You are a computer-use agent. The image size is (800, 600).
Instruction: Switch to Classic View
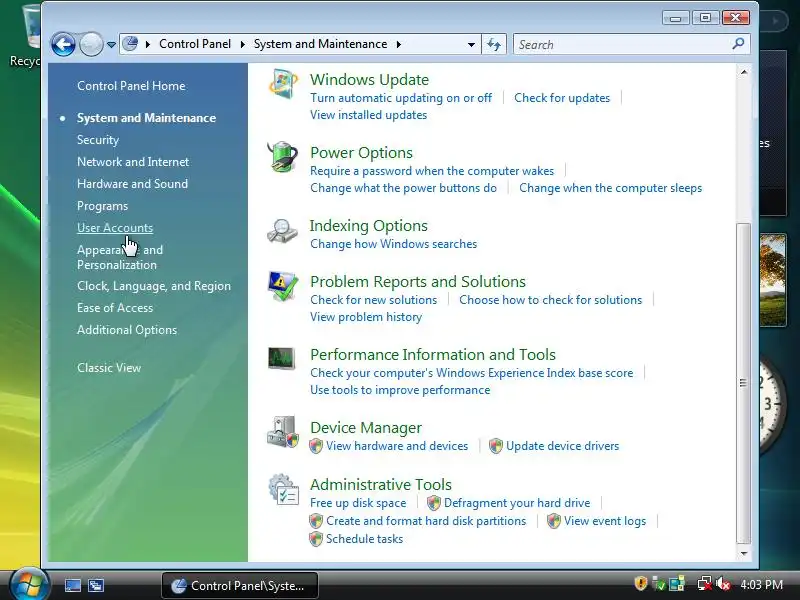pyautogui.click(x=109, y=368)
